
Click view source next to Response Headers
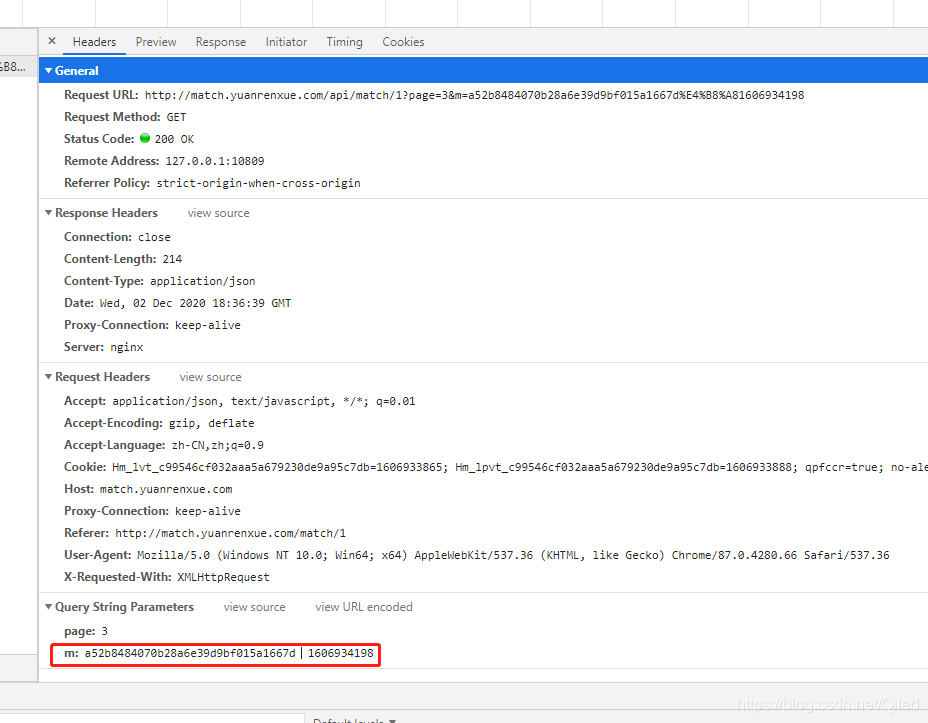pos(218,213)
